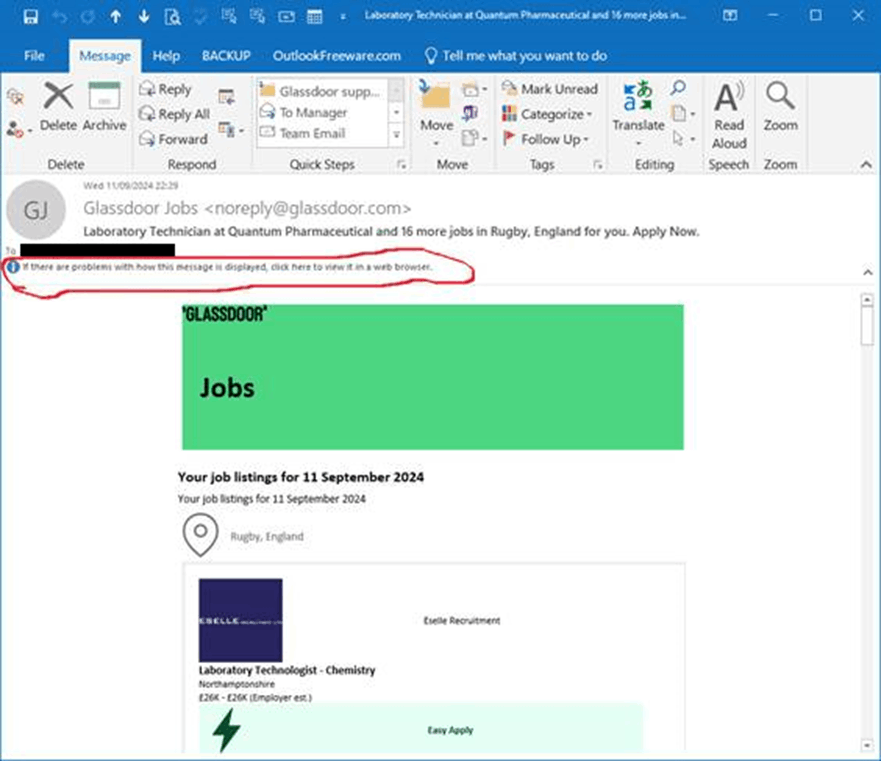The height and width of the screenshot is (761, 881).
Task: Click the Eselle Recruitment company name
Action: click(462, 620)
